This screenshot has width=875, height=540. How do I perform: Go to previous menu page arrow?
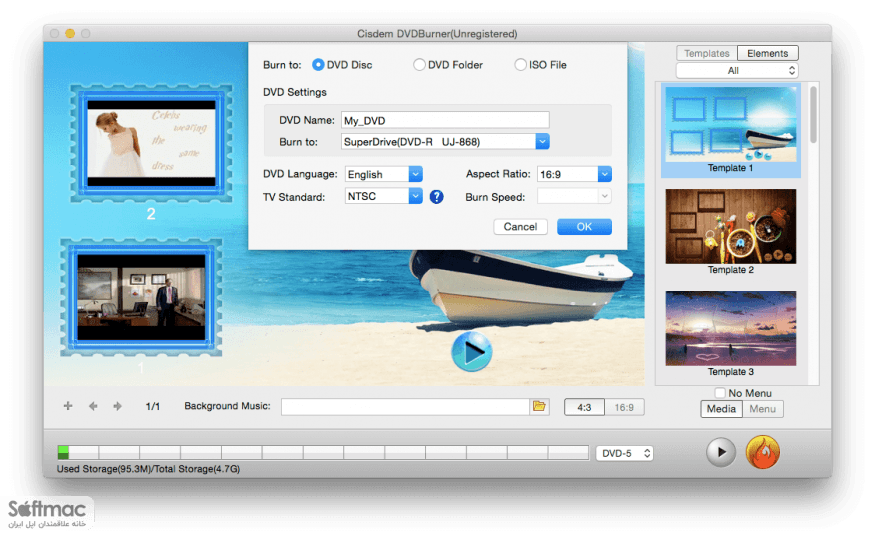pos(93,406)
